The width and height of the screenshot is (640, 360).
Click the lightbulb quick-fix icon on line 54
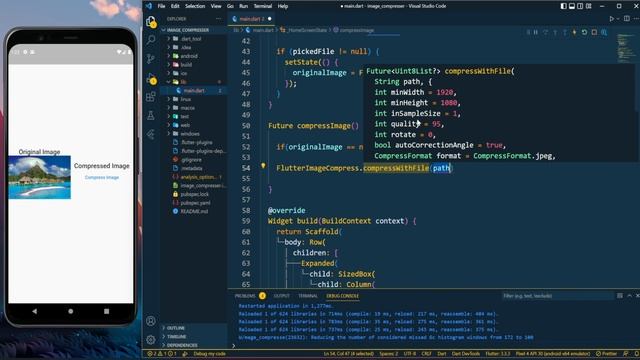[x=263, y=166]
